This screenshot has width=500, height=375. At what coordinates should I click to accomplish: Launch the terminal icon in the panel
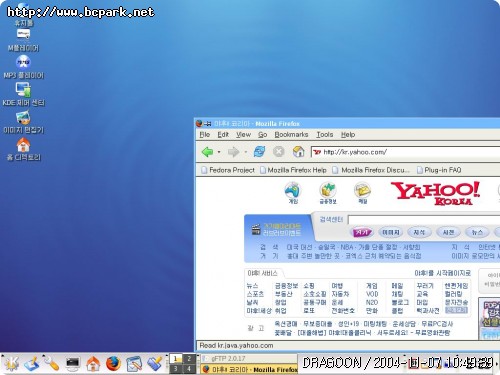pos(72,363)
